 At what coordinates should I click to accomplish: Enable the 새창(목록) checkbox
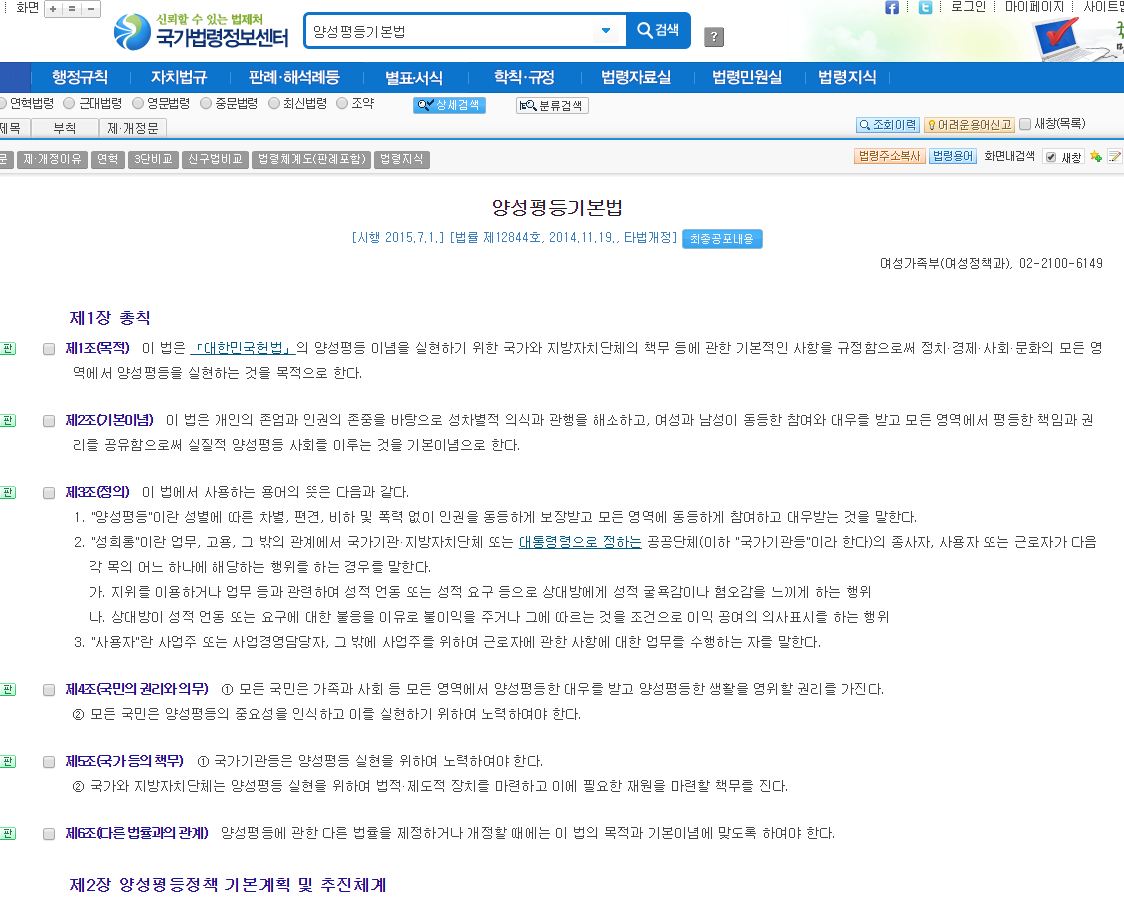pyautogui.click(x=1023, y=122)
